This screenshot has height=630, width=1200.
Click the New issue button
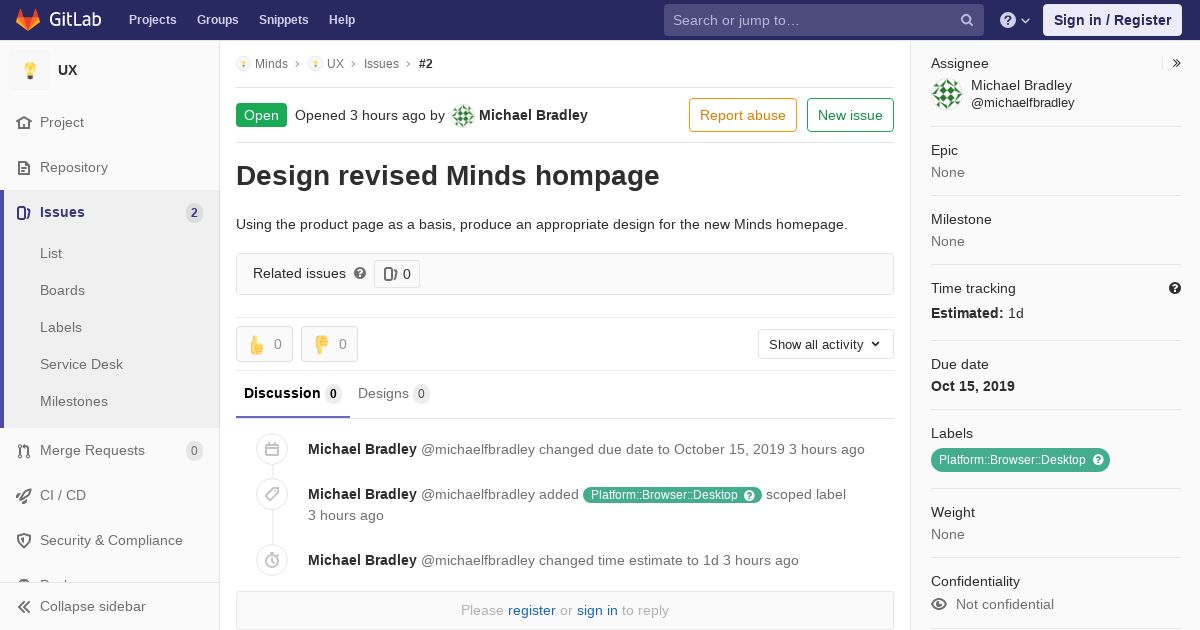(850, 115)
